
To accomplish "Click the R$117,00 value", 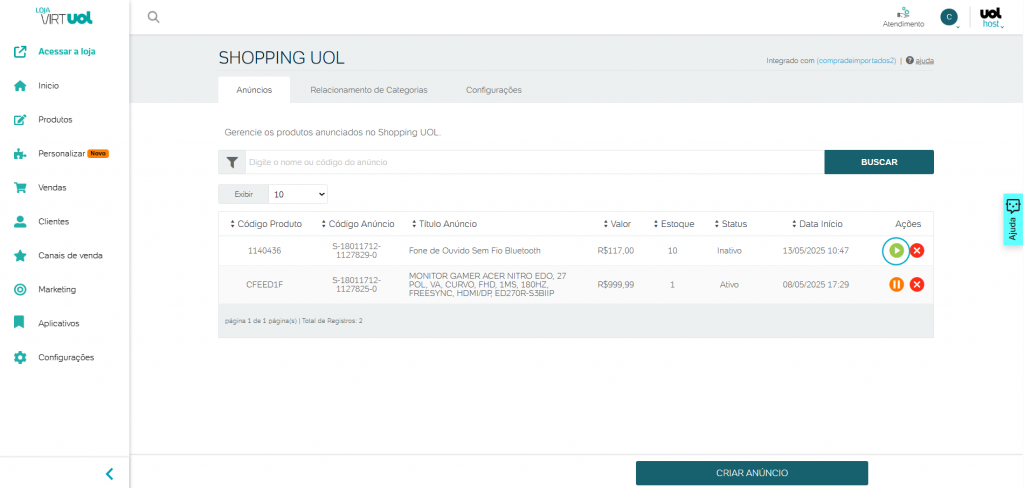I will (615, 250).
